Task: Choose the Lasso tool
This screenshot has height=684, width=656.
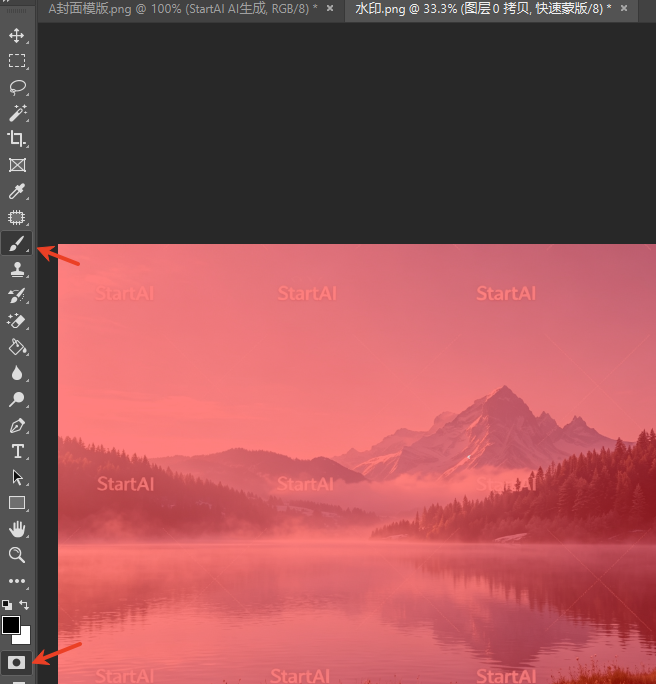Action: point(17,87)
